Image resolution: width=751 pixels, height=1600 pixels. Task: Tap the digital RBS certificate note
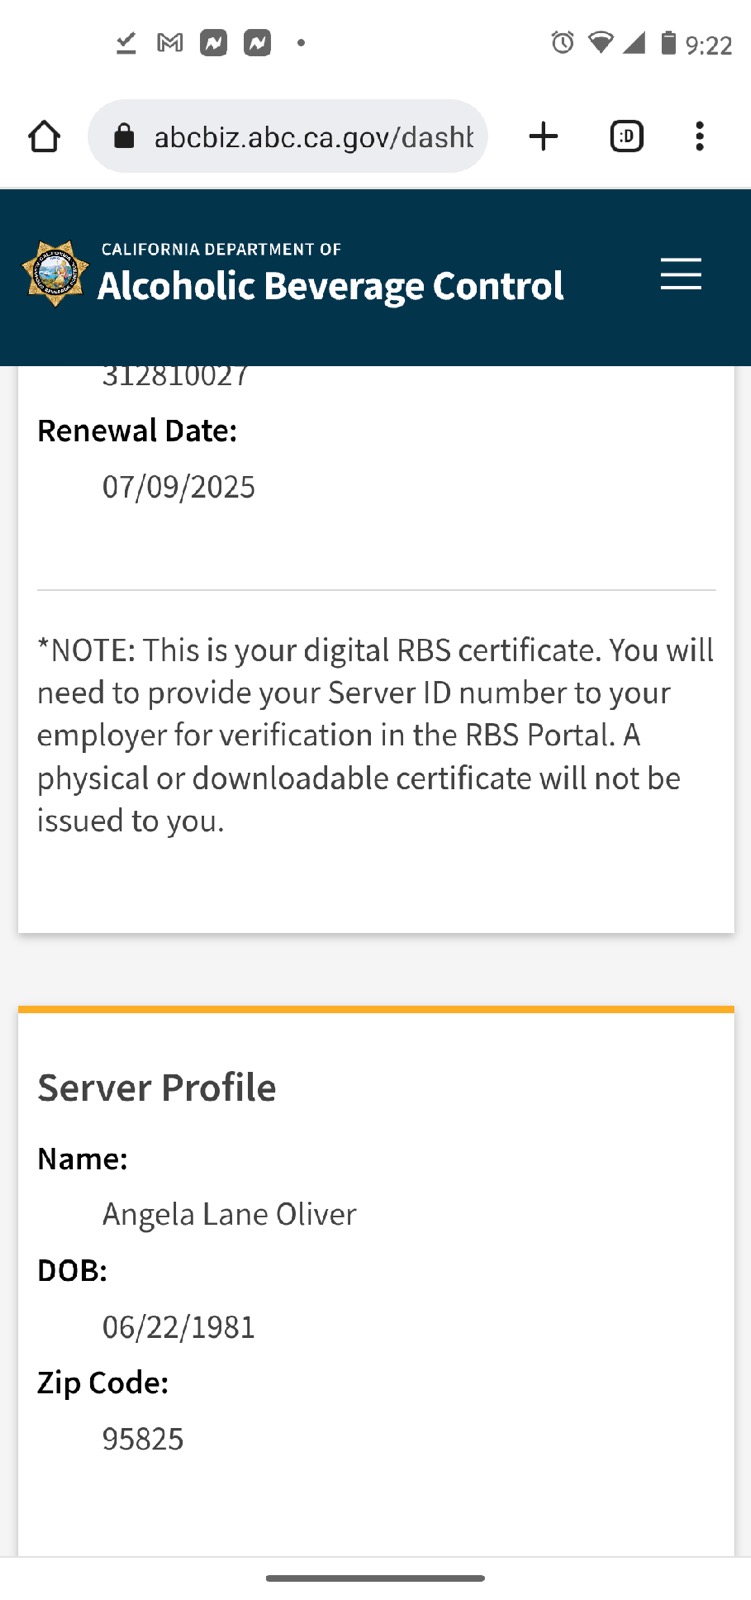(x=375, y=735)
